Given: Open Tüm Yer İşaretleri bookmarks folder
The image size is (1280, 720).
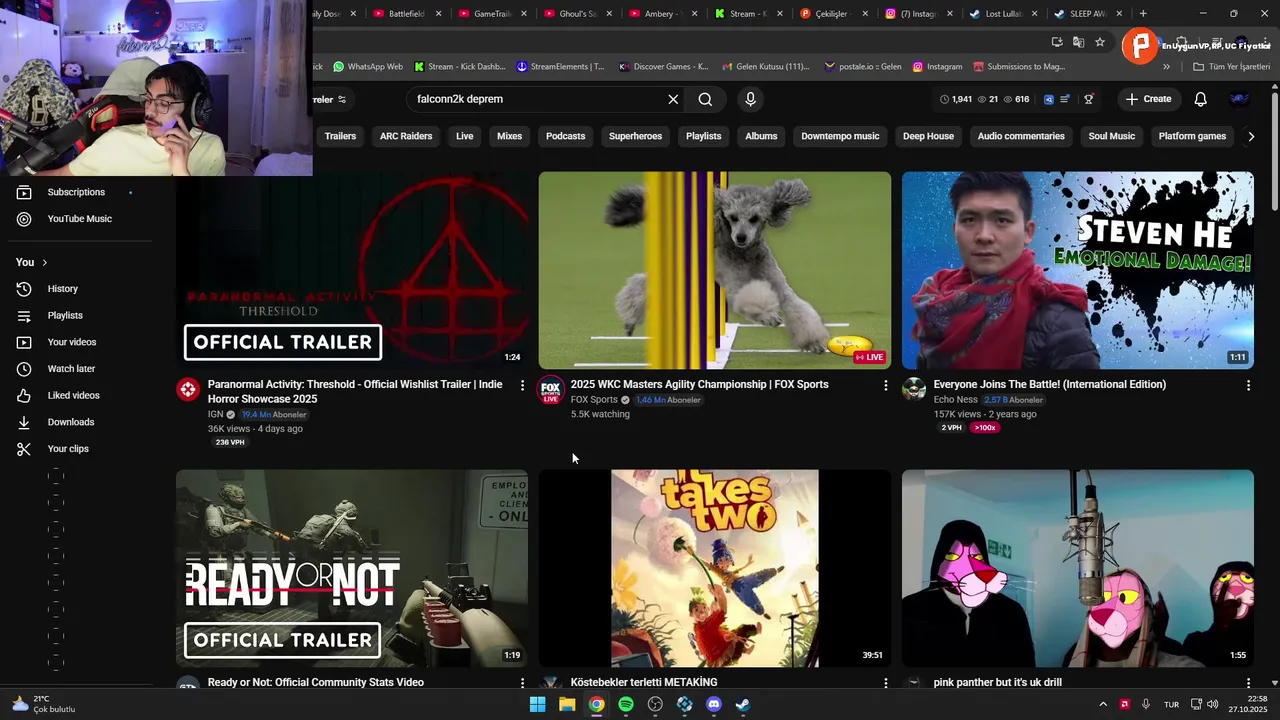Looking at the screenshot, I should click(1231, 67).
